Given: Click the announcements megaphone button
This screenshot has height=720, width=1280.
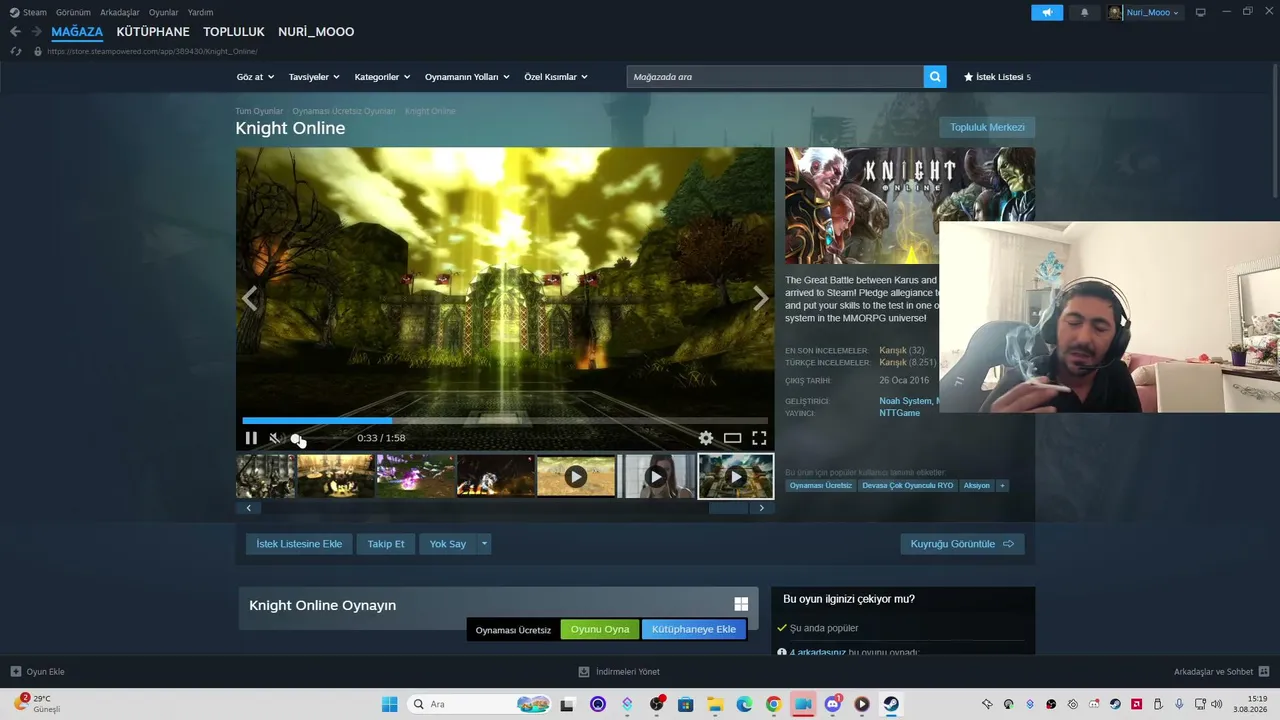Looking at the screenshot, I should point(1047,13).
